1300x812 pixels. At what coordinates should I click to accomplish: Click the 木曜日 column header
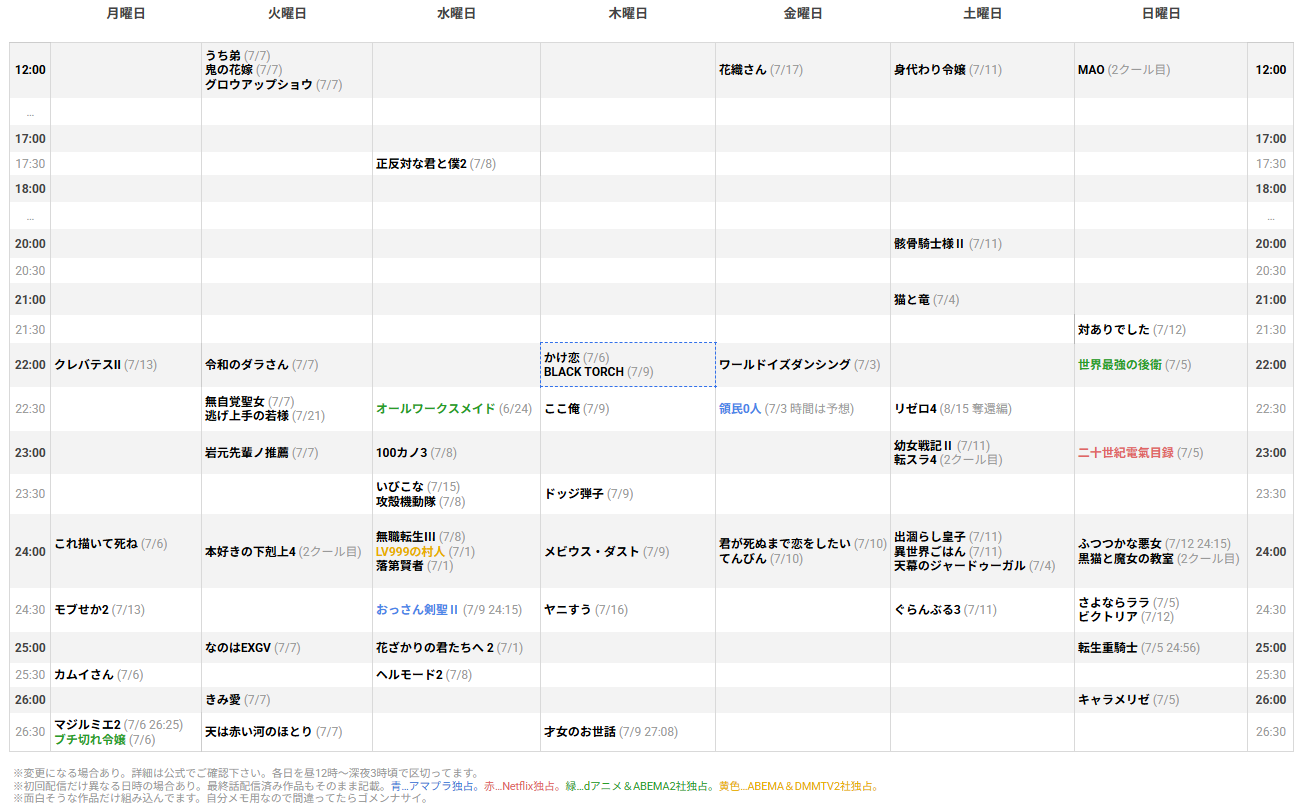(628, 14)
